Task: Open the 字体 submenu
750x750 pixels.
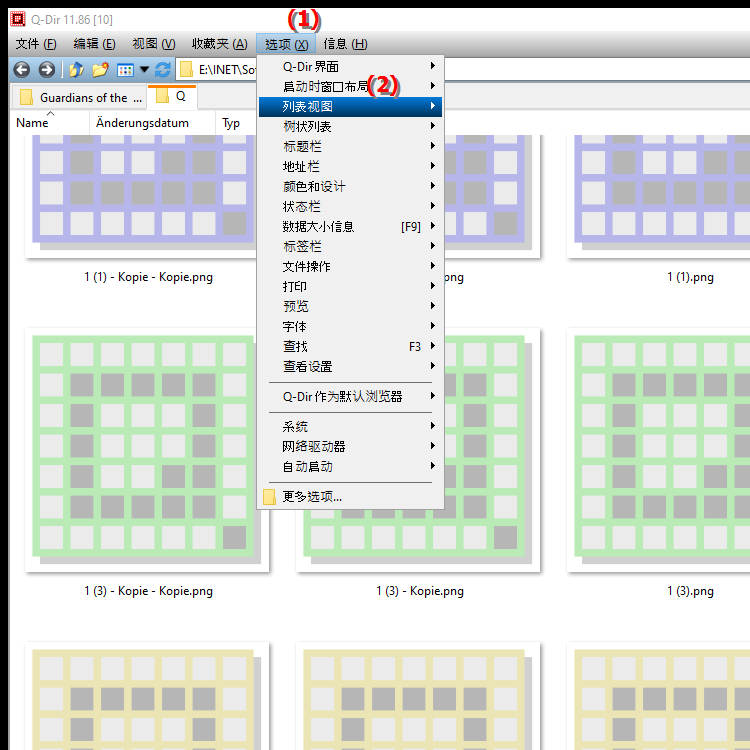Action: 350,327
